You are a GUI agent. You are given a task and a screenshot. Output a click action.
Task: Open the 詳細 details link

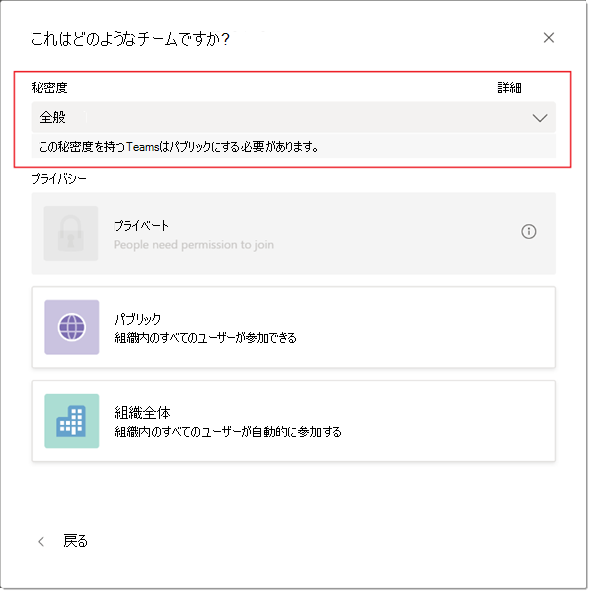[509, 88]
